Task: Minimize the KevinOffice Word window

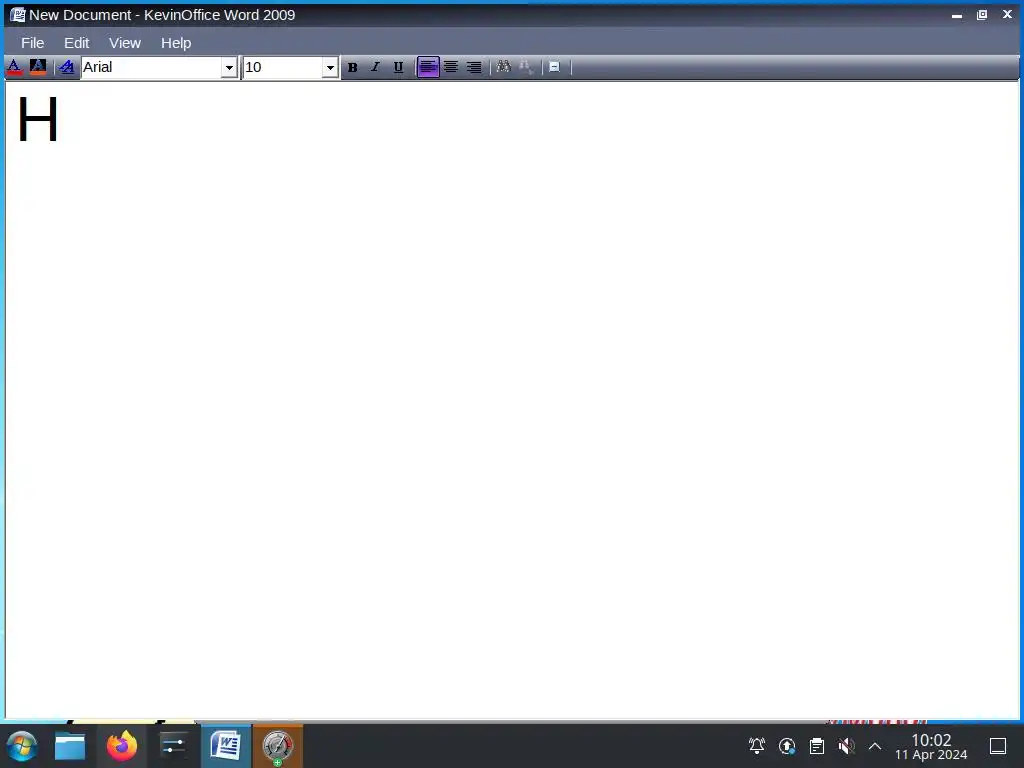Action: (957, 14)
